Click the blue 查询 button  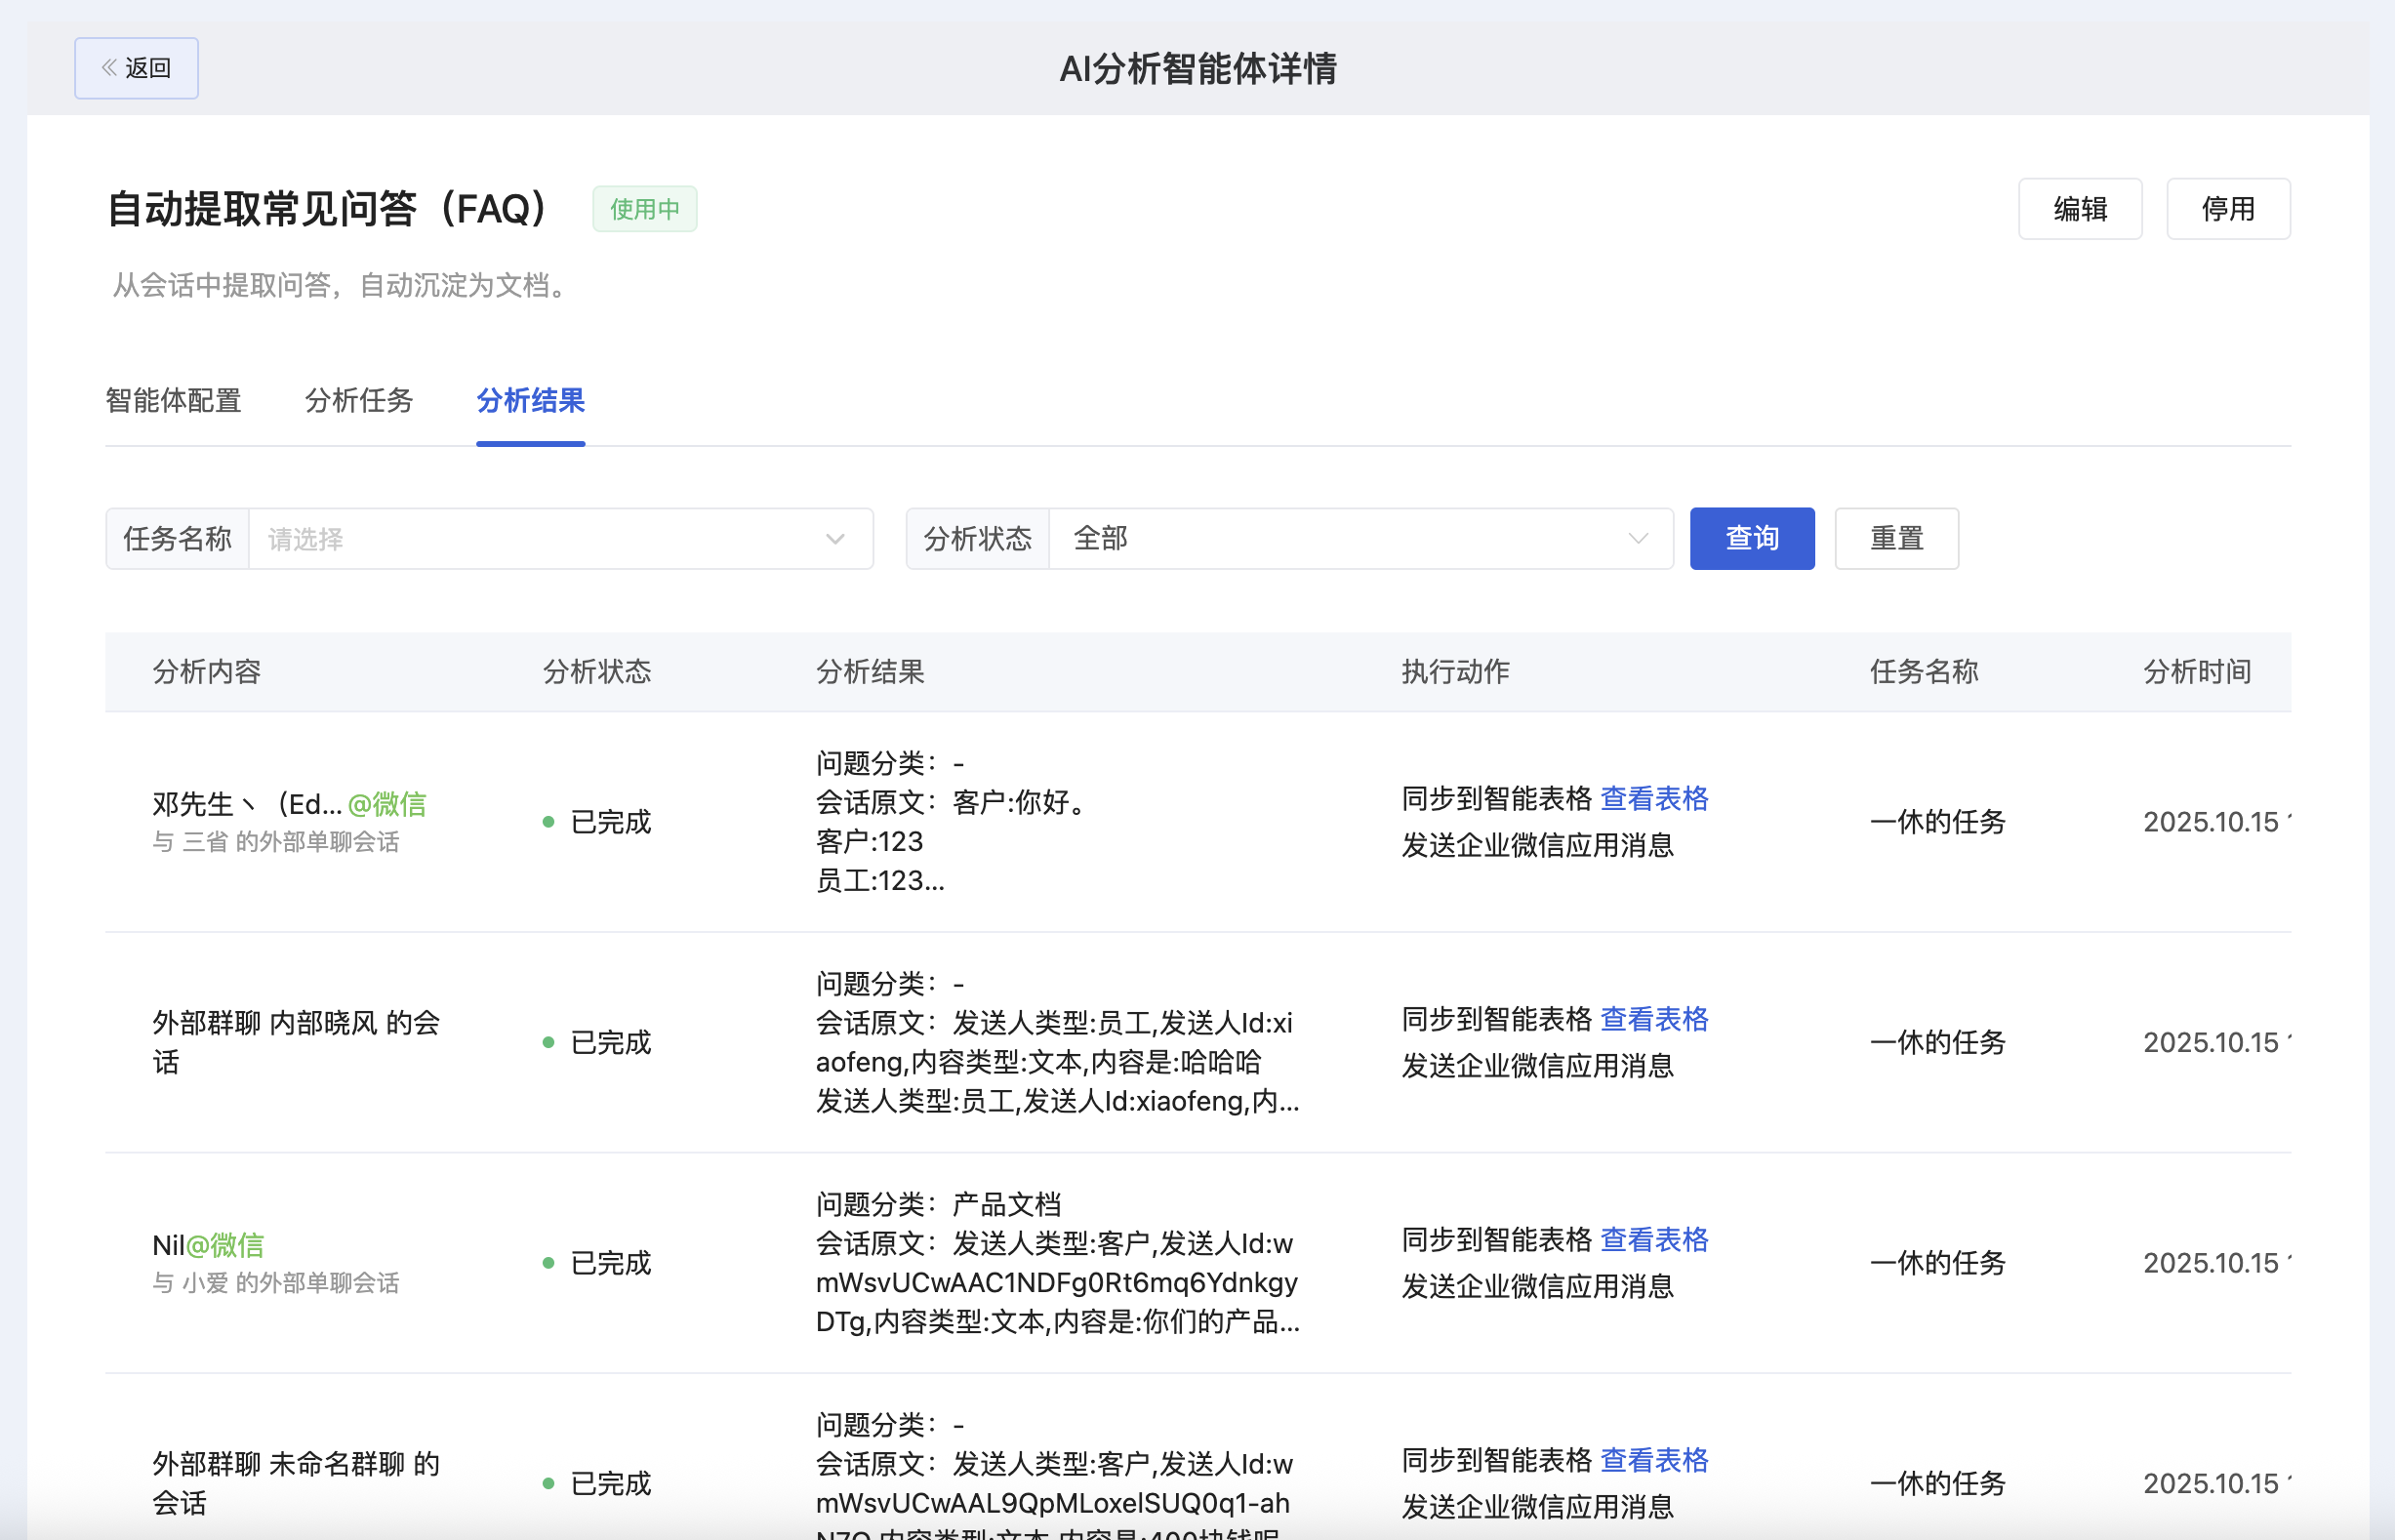(x=1752, y=539)
